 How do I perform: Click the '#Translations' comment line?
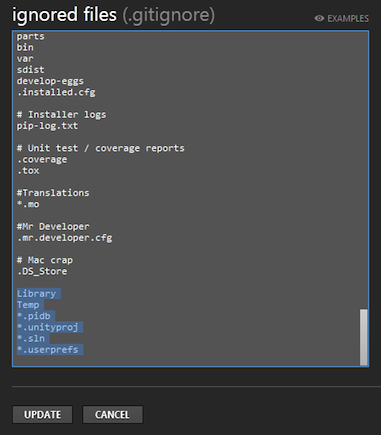point(53,193)
